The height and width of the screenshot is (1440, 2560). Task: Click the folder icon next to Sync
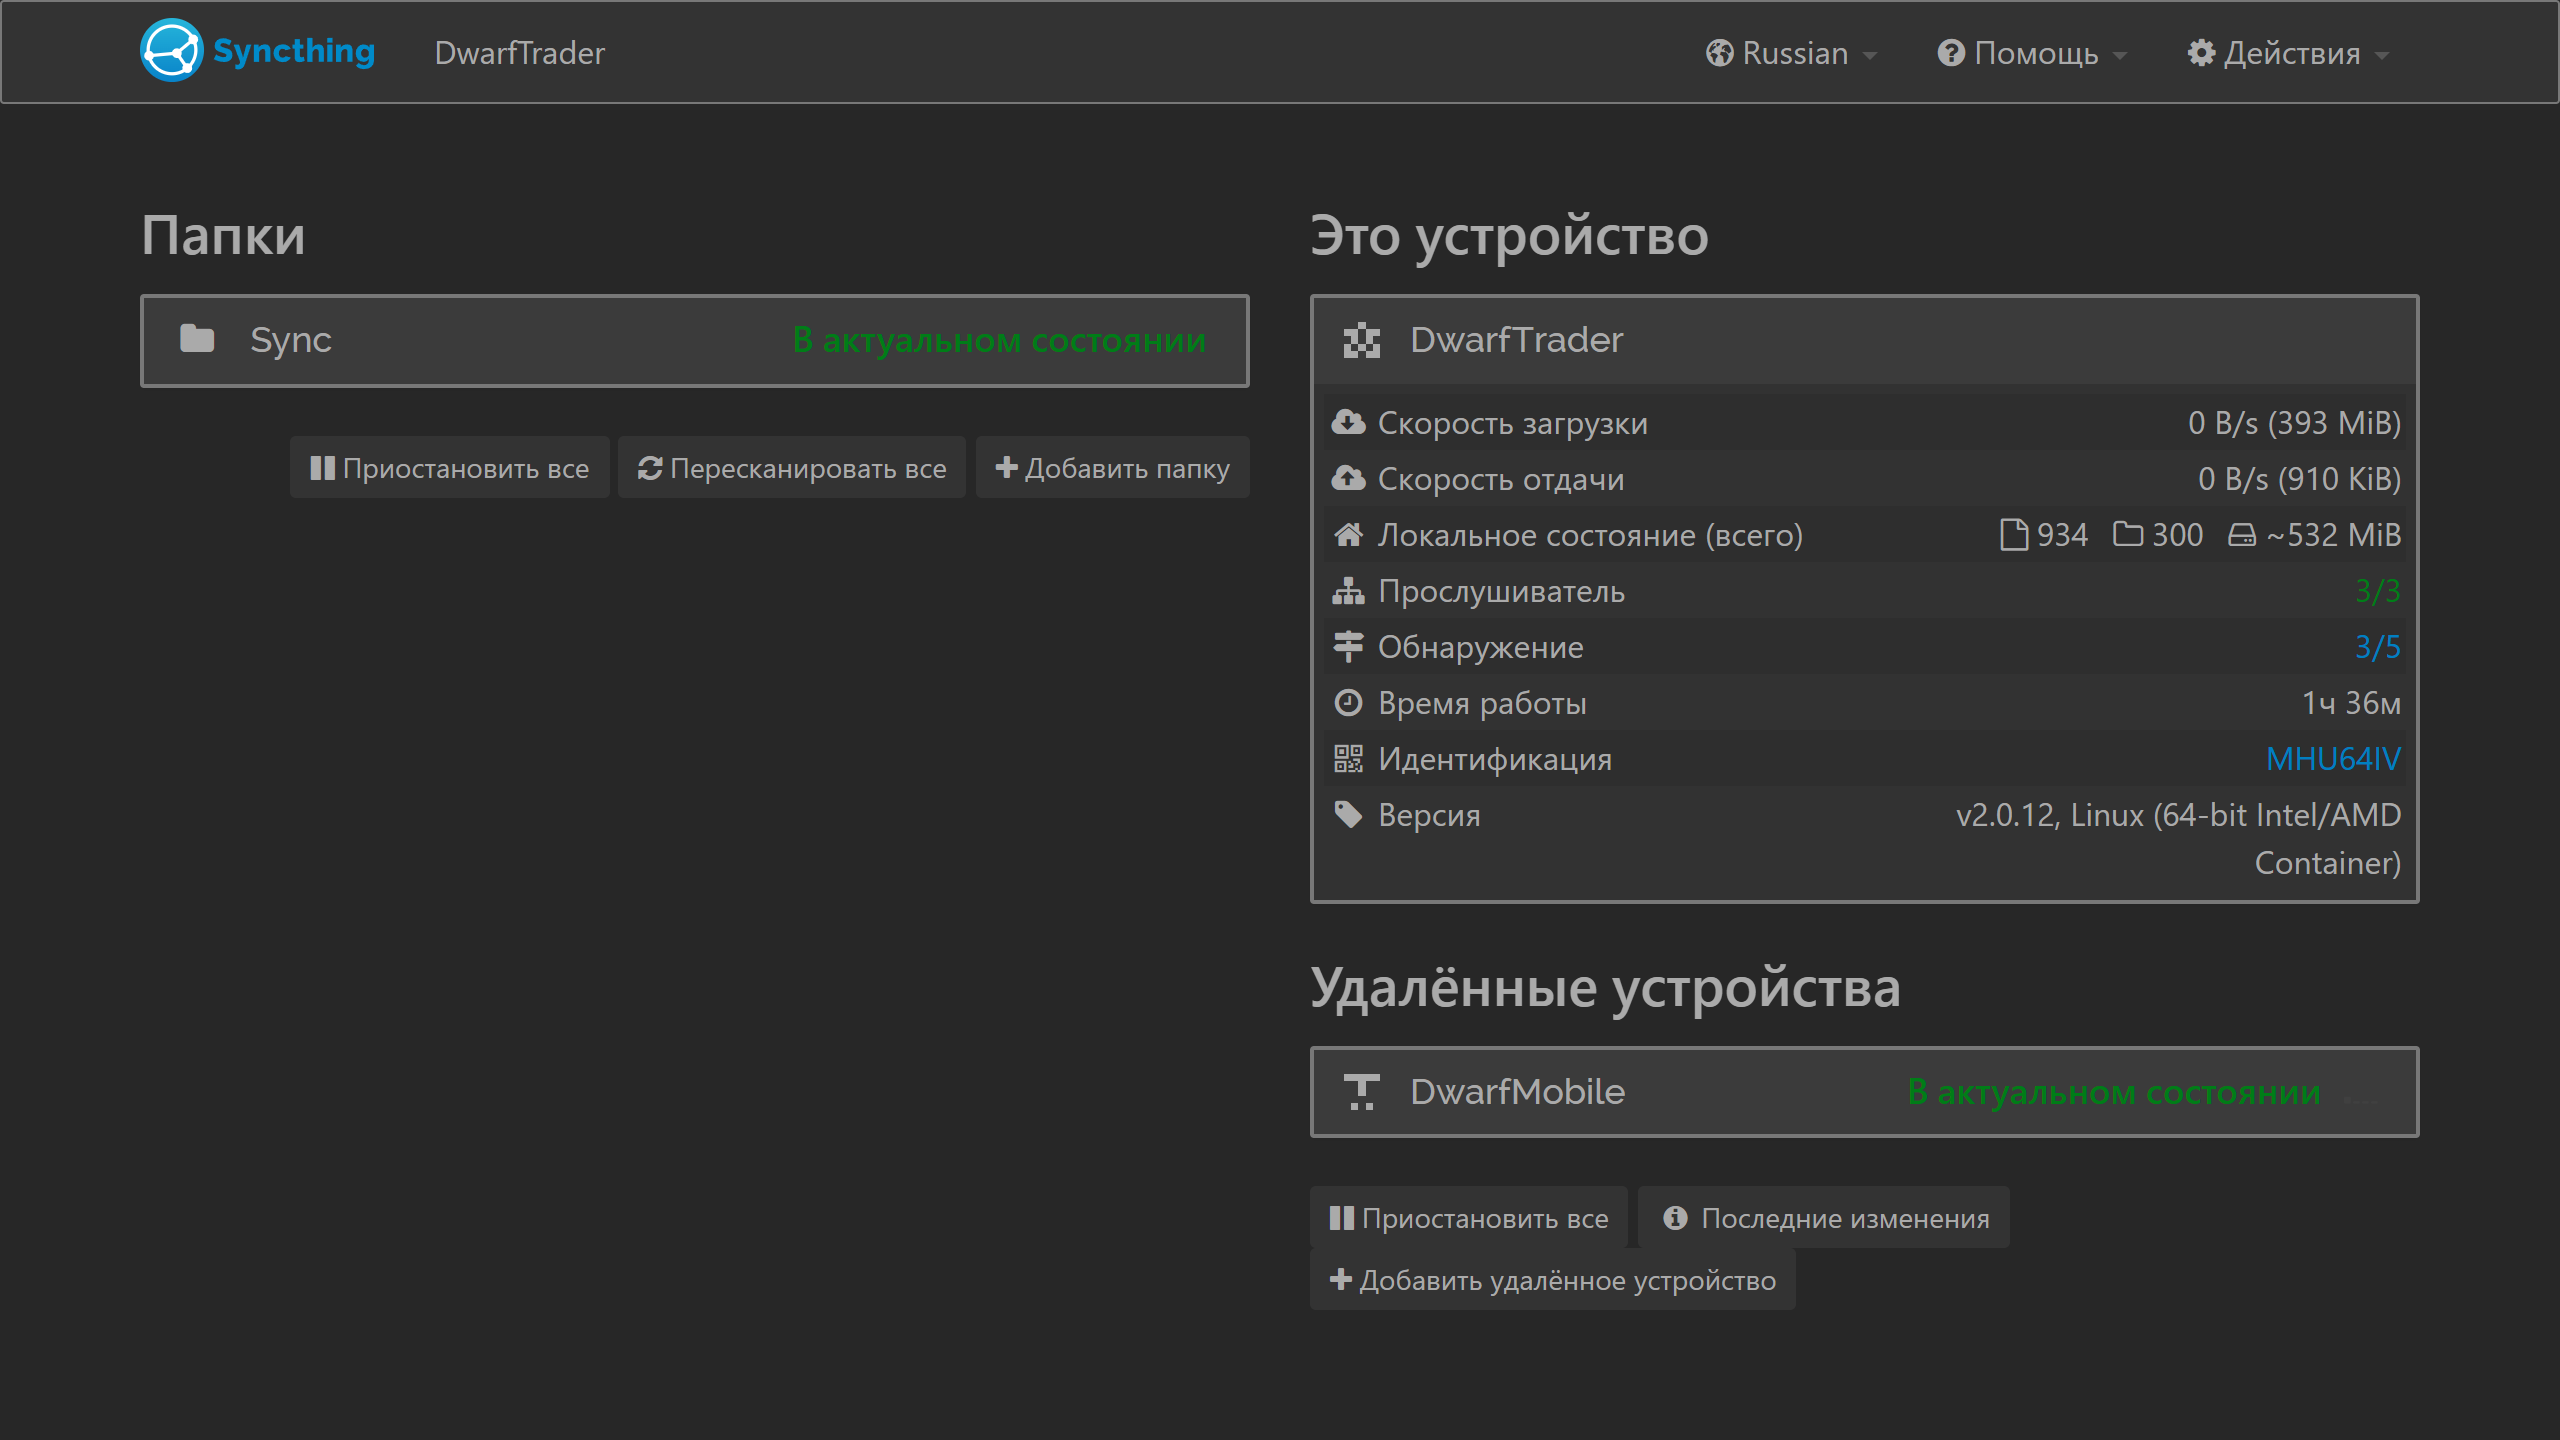(198, 339)
